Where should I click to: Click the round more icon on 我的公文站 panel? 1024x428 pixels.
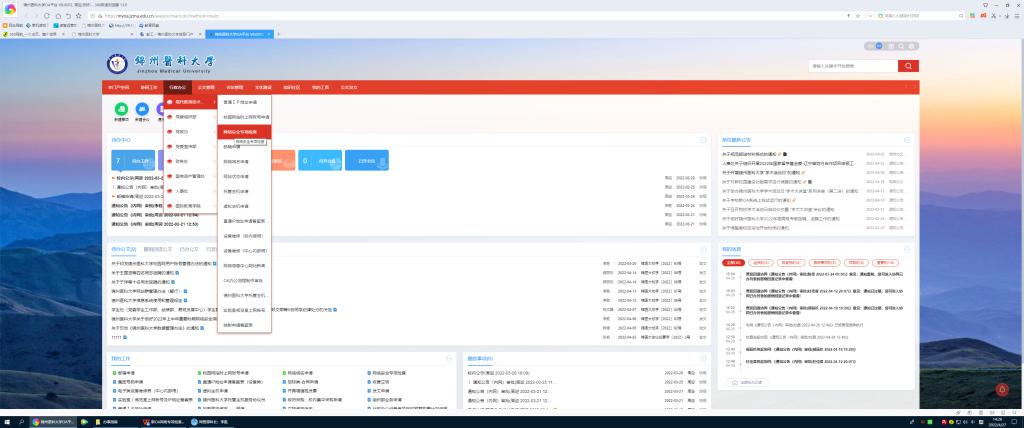[703, 249]
